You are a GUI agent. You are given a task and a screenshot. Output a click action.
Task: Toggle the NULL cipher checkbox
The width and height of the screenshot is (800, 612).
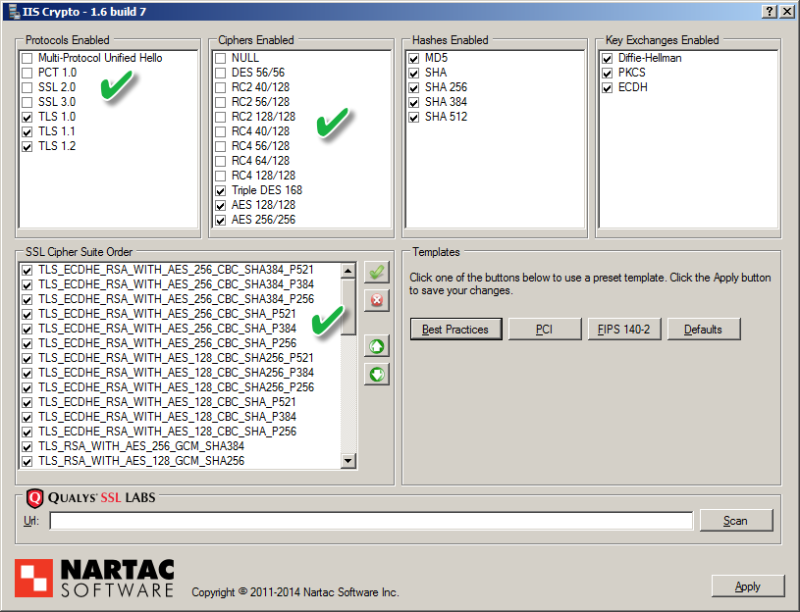220,58
